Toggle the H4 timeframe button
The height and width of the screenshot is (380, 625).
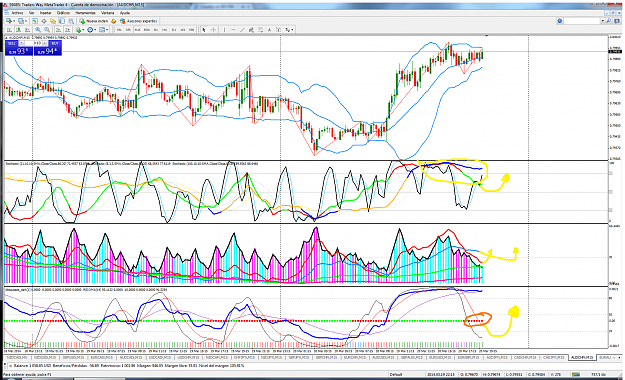pos(165,30)
